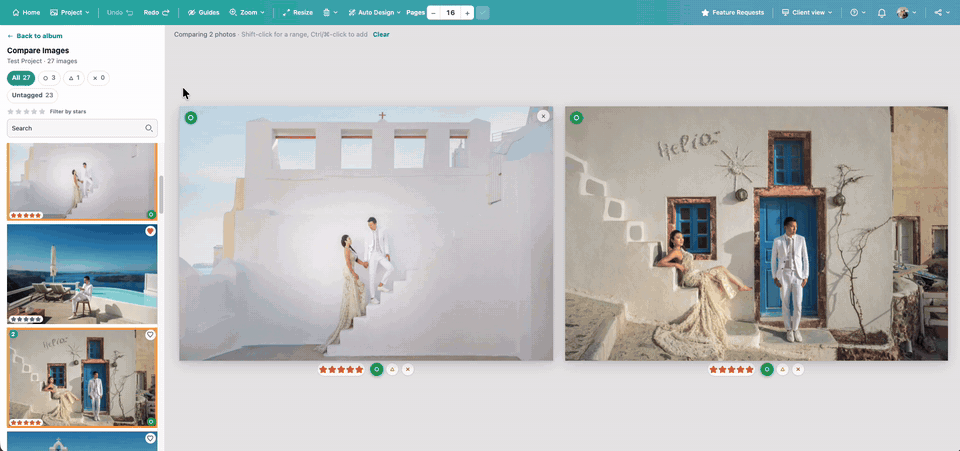Viewport: 960px width, 451px height.
Task: Click star rating below left photo
Action: (x=341, y=370)
